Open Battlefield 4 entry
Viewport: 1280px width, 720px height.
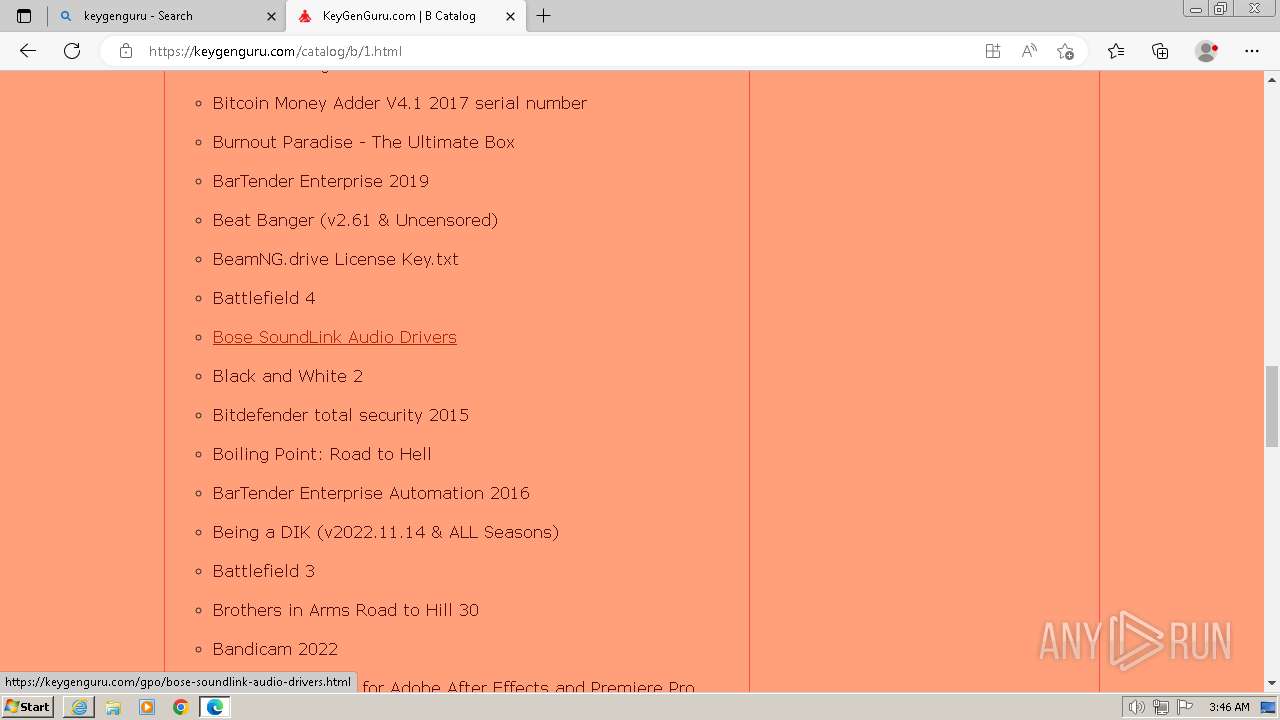(x=263, y=298)
